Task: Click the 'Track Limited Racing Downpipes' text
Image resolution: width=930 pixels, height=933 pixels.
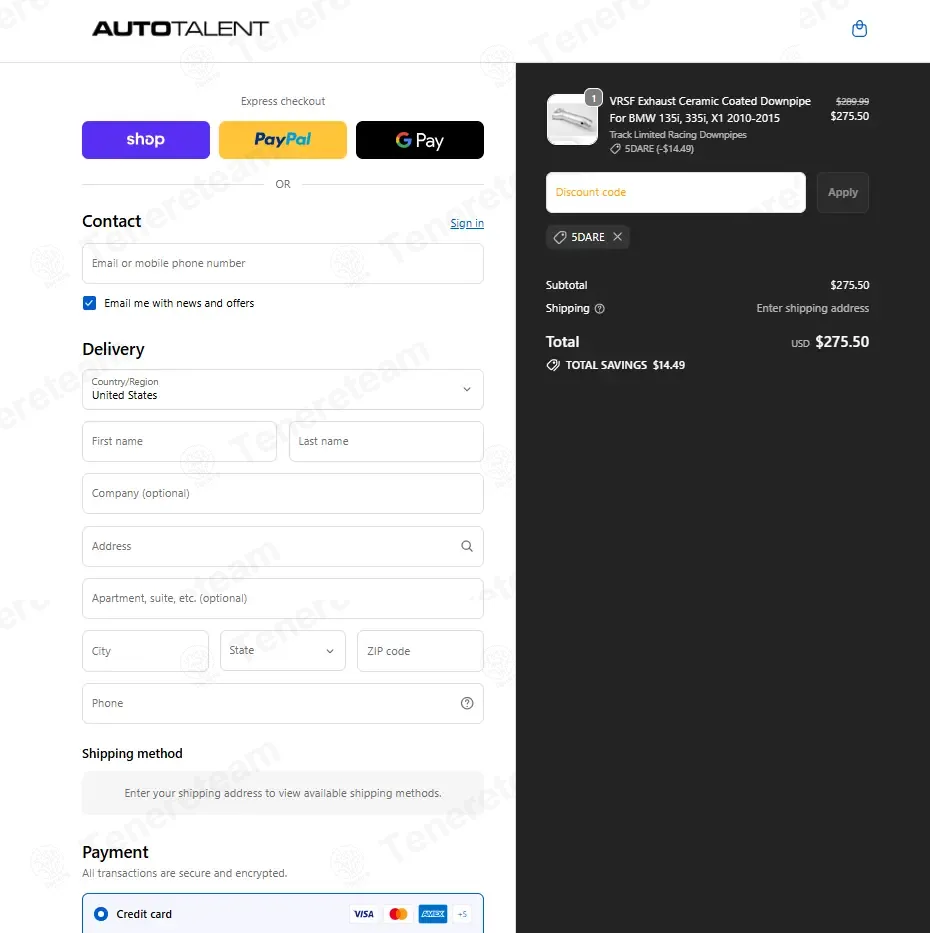Action: tap(678, 134)
